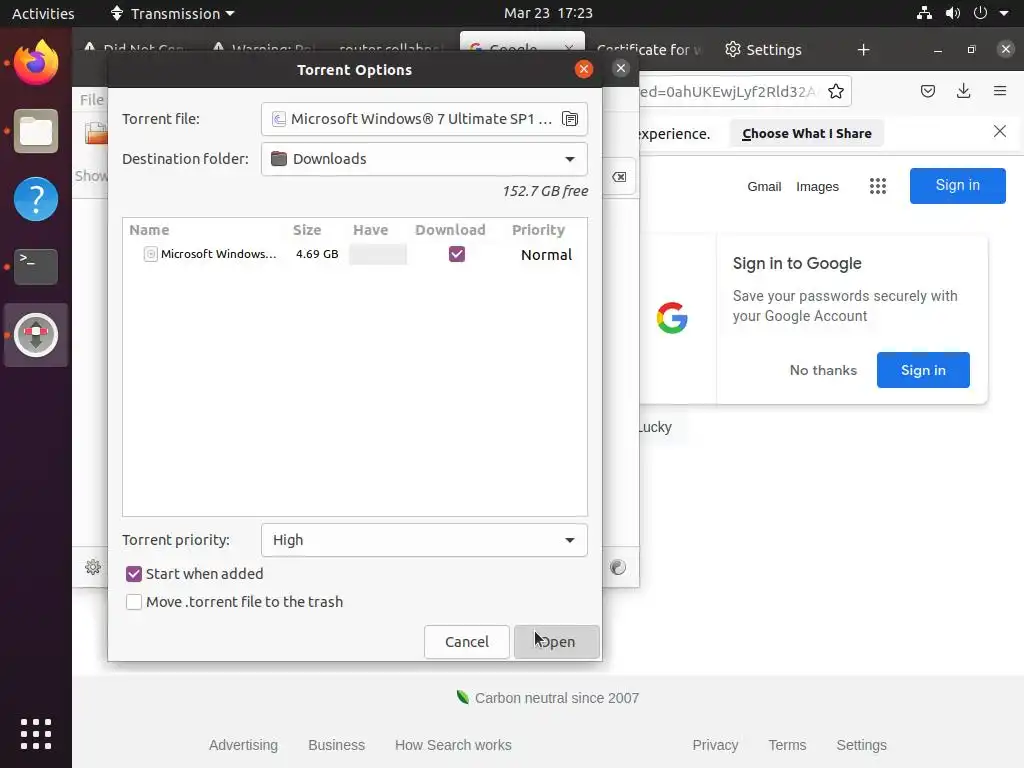
Task: Open the Advertising footer link
Action: tap(243, 745)
